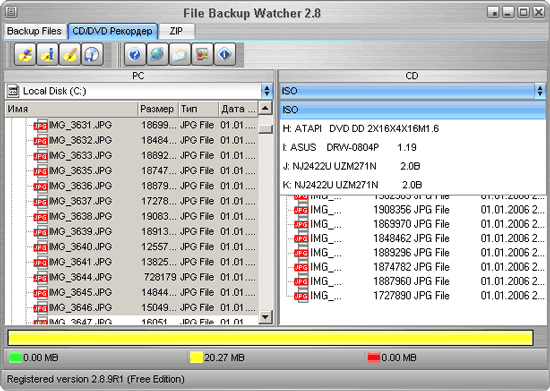Click the burn disc toolbar icon
Viewport: 550px width, 391px height.
pyautogui.click(x=25, y=54)
